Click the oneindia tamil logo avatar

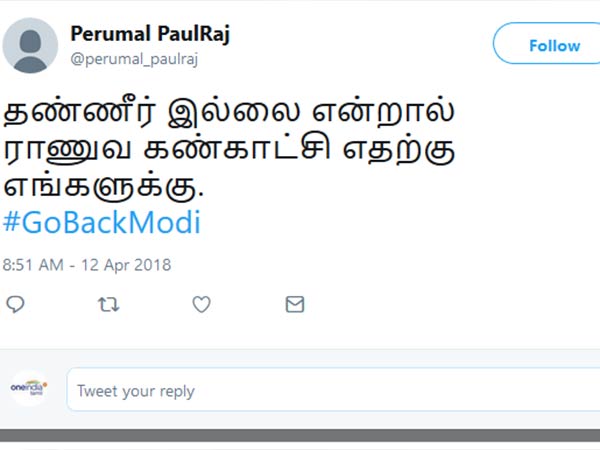(x=29, y=387)
